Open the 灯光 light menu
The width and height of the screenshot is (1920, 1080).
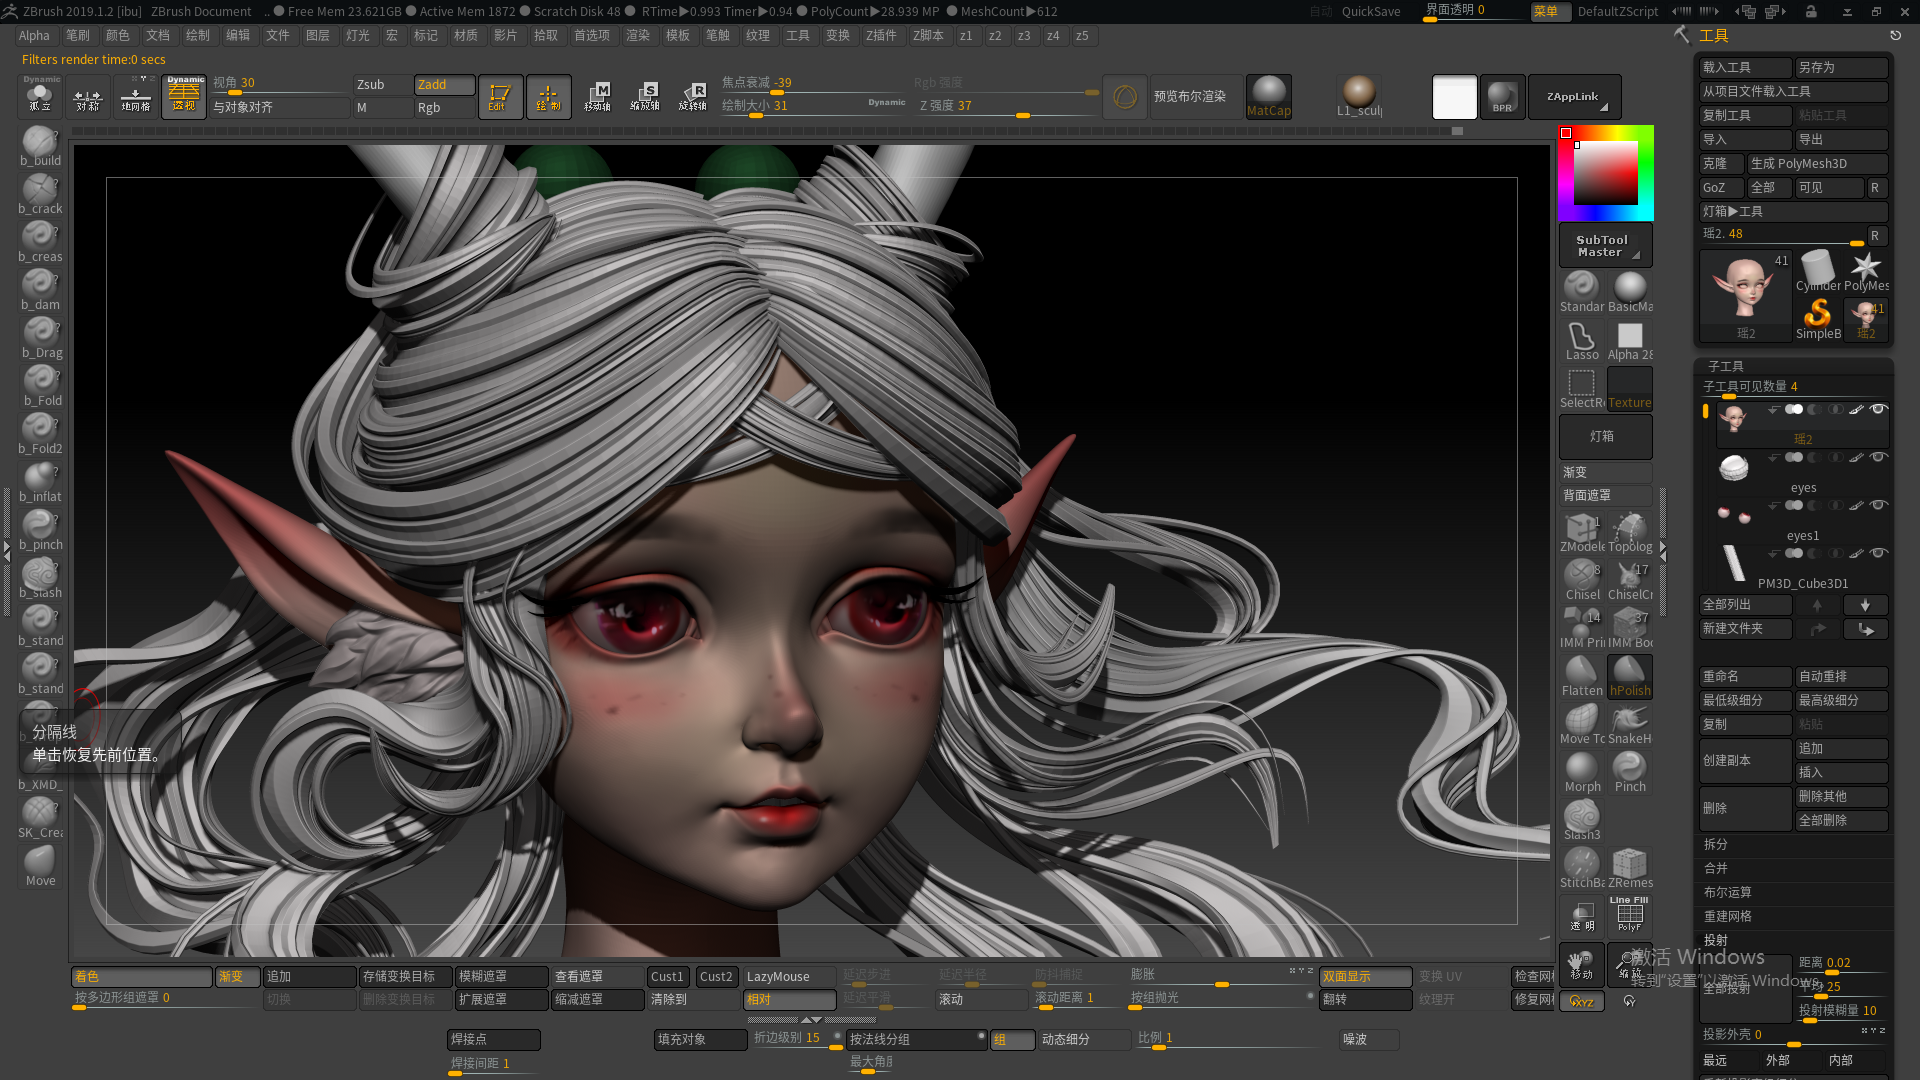pyautogui.click(x=358, y=36)
